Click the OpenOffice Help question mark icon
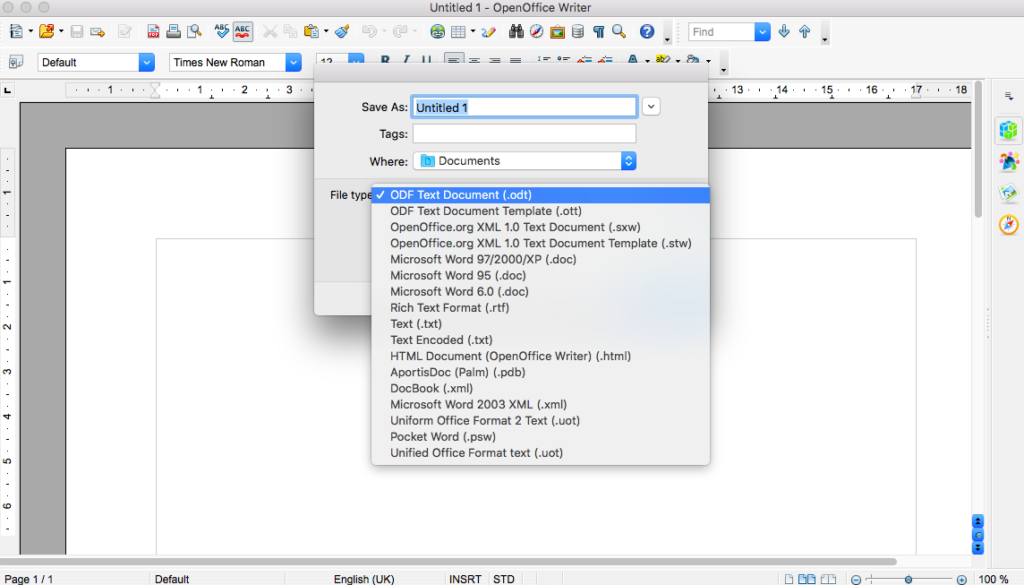The width and height of the screenshot is (1024, 585). coord(647,32)
